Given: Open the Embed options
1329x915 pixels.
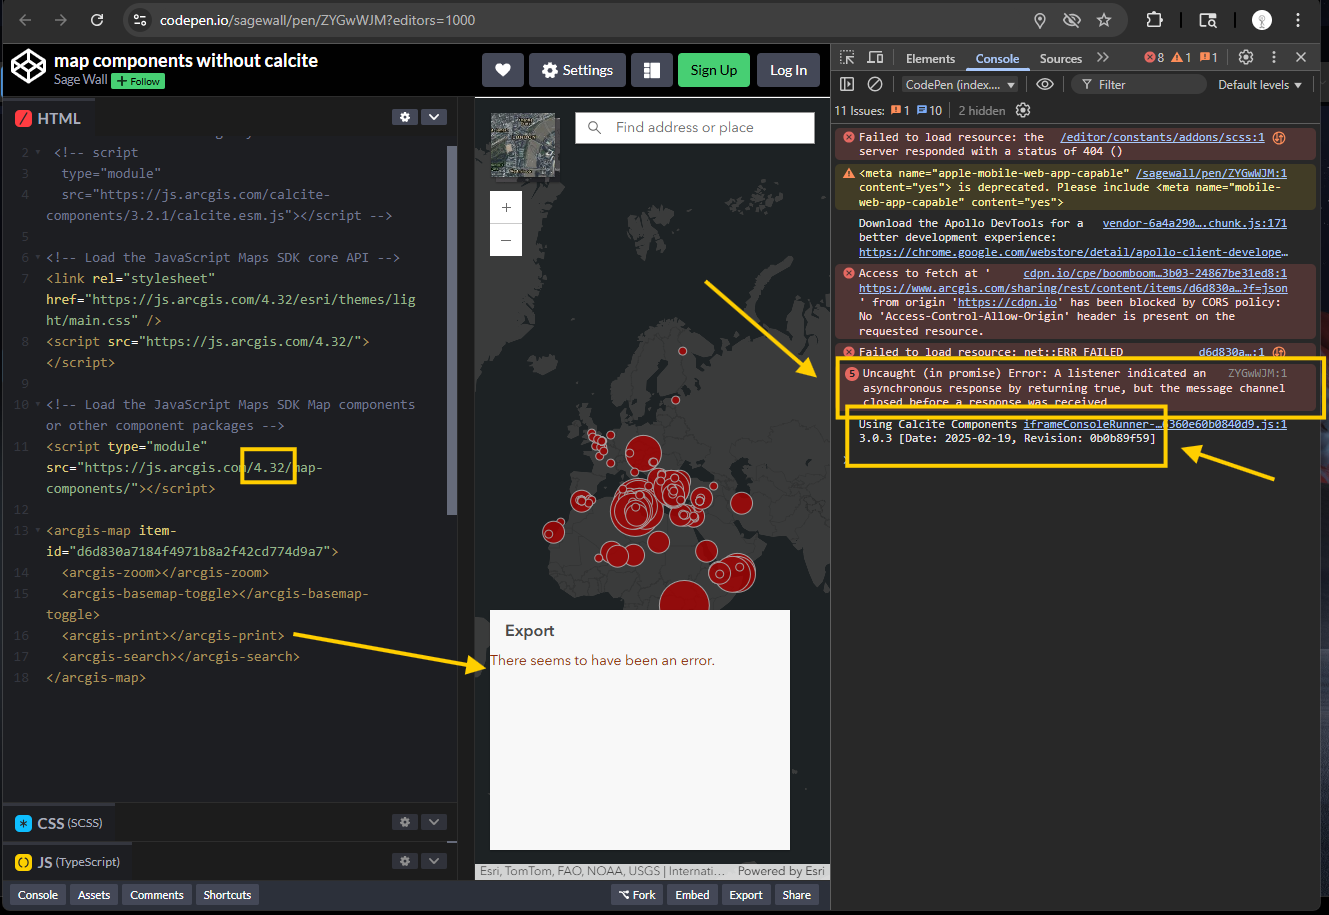Looking at the screenshot, I should click(x=692, y=895).
